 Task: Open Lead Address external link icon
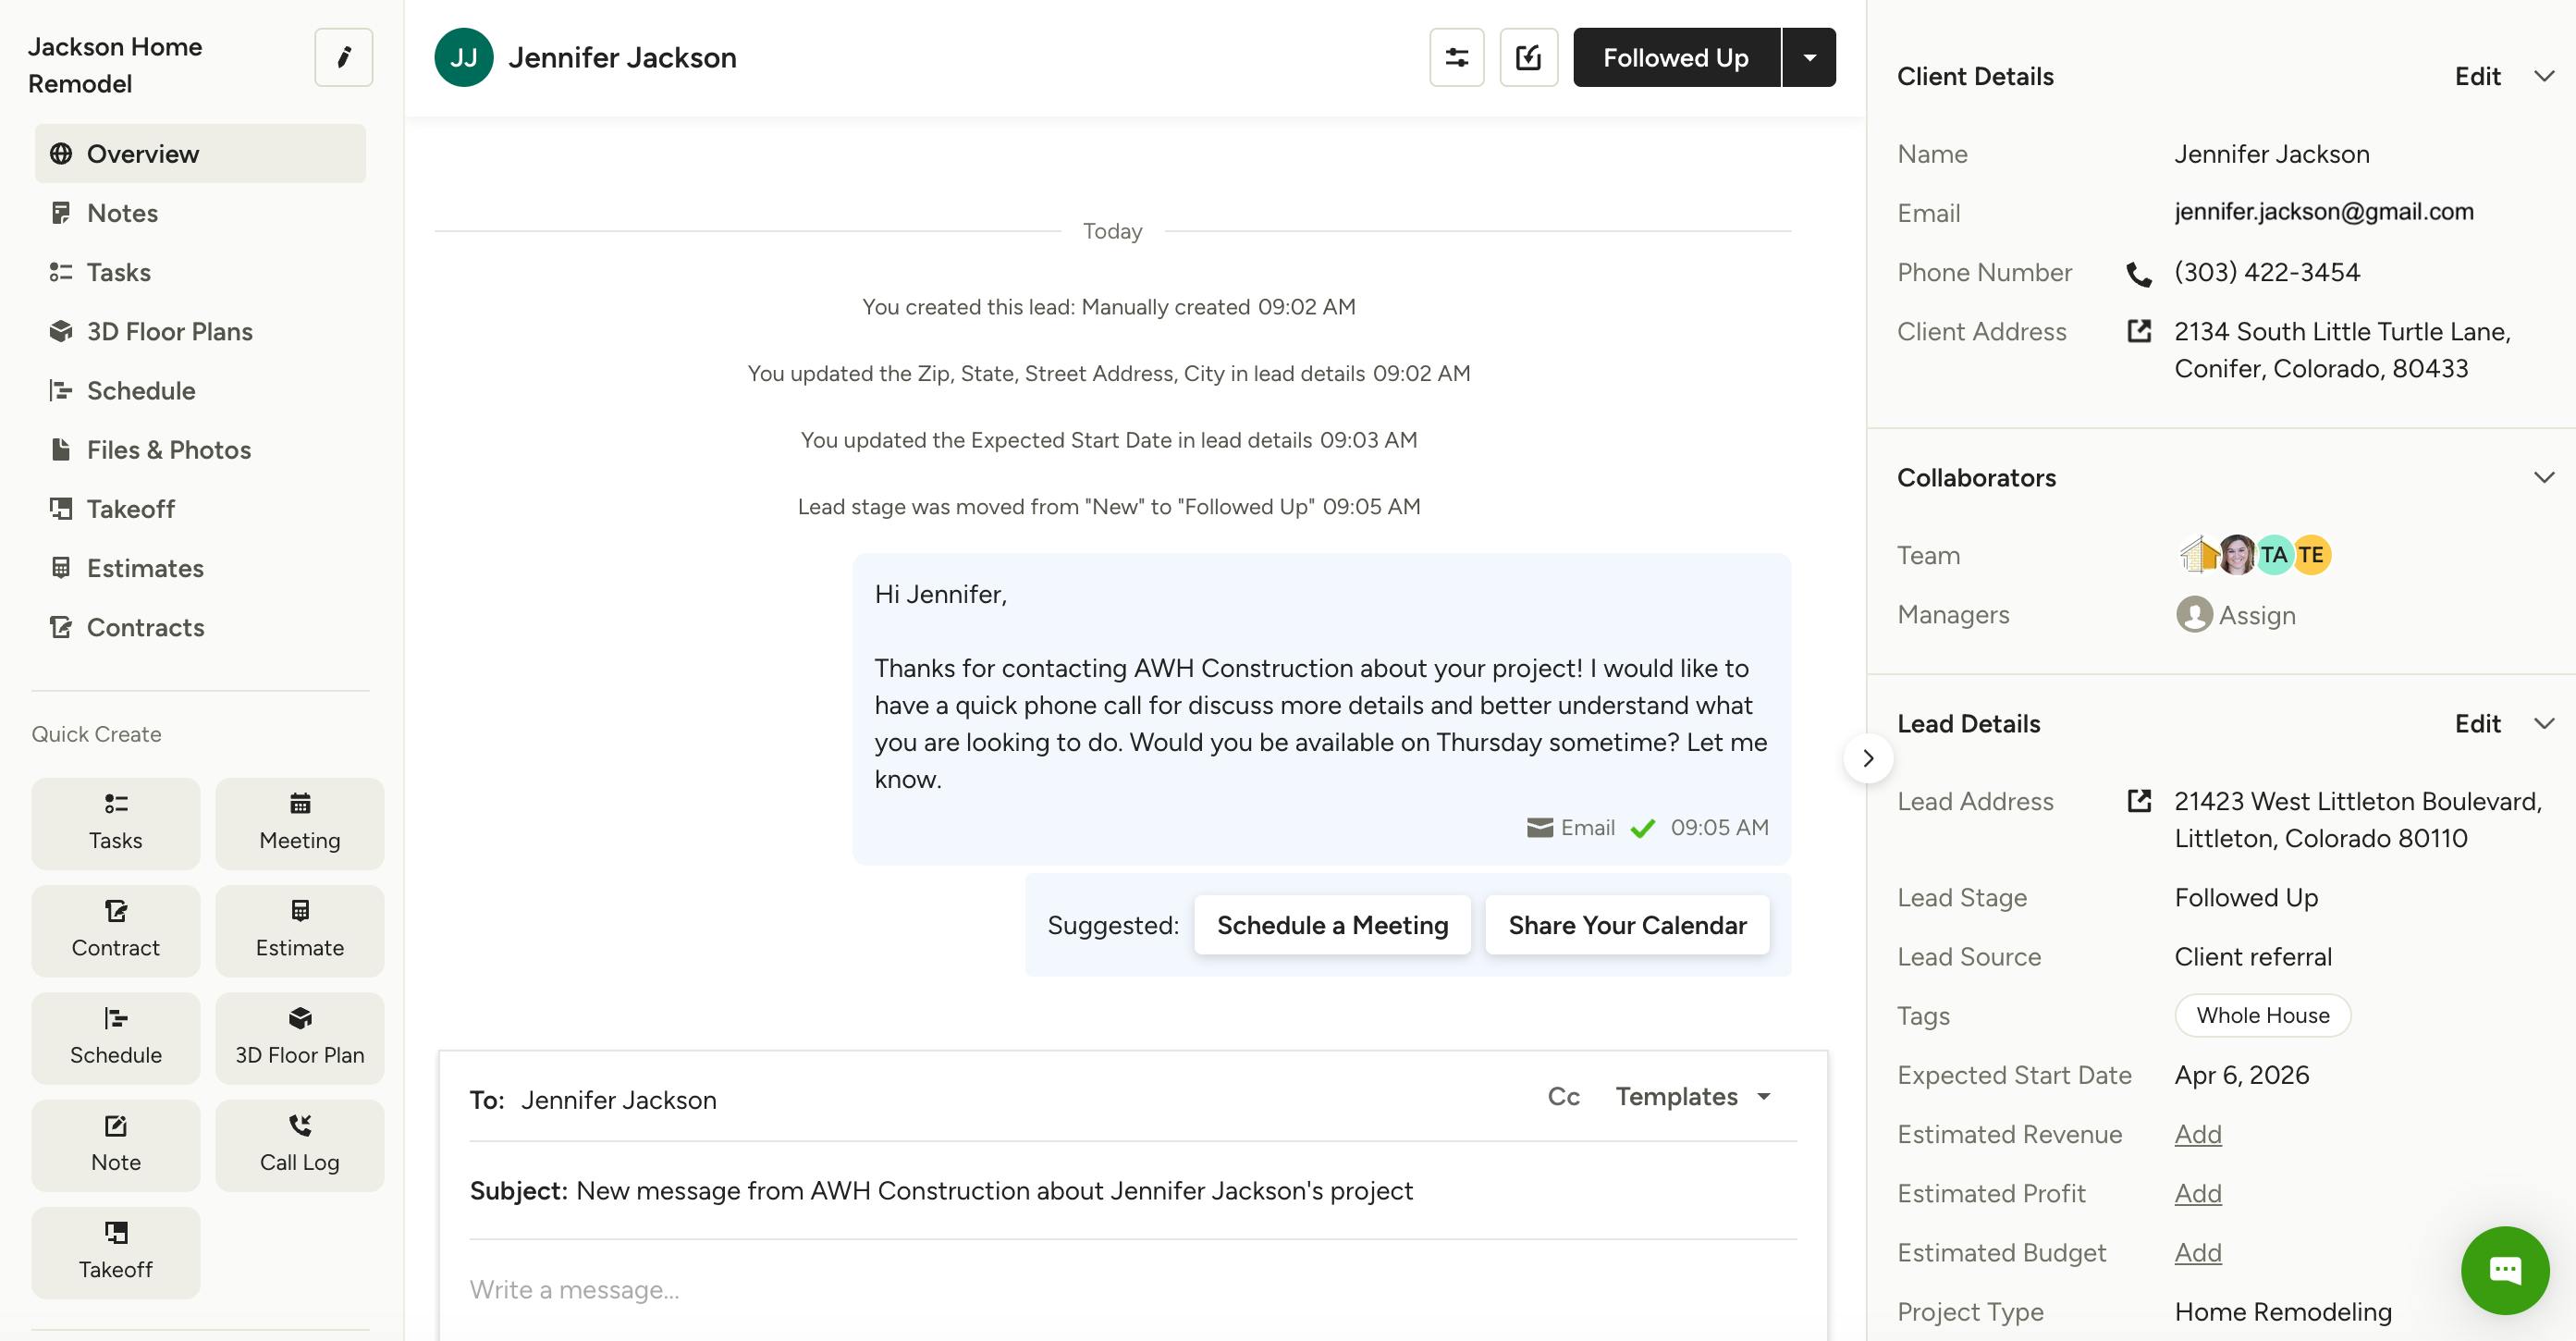click(2138, 801)
